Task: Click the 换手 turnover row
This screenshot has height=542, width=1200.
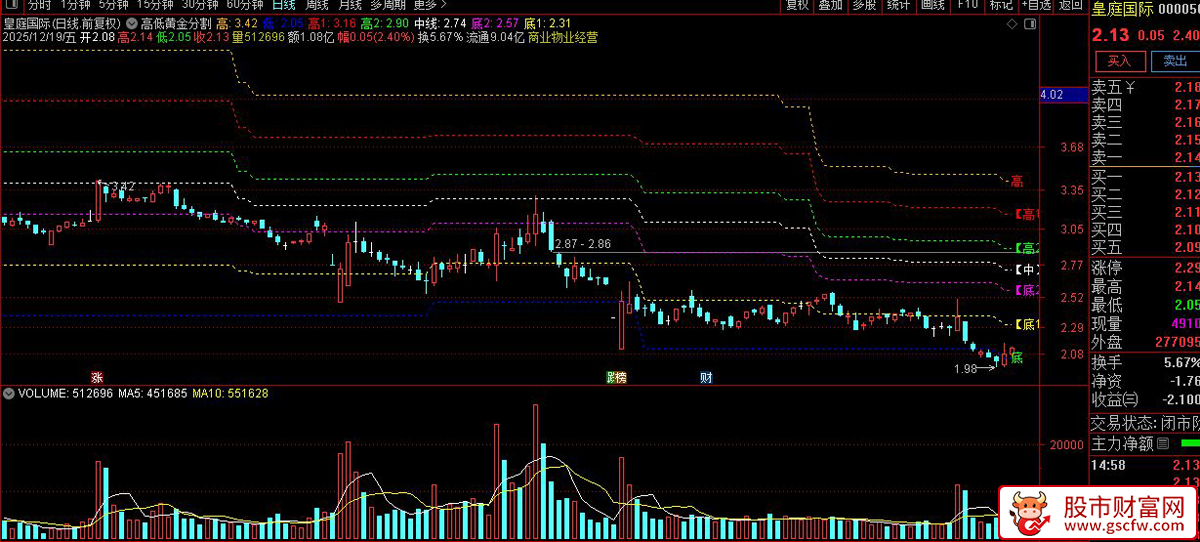Action: click(x=1145, y=362)
